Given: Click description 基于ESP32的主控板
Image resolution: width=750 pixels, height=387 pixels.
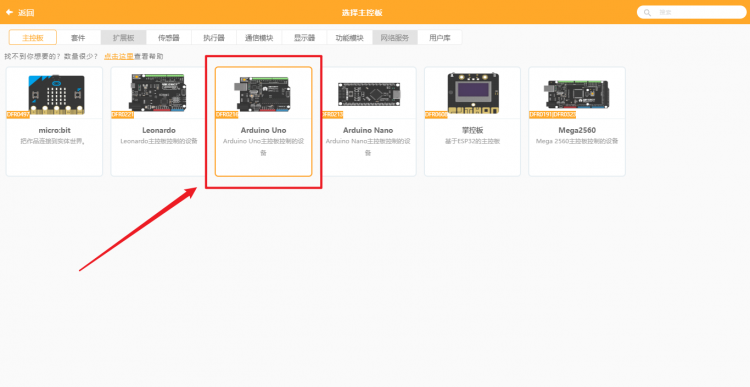Looking at the screenshot, I should tap(472, 142).
